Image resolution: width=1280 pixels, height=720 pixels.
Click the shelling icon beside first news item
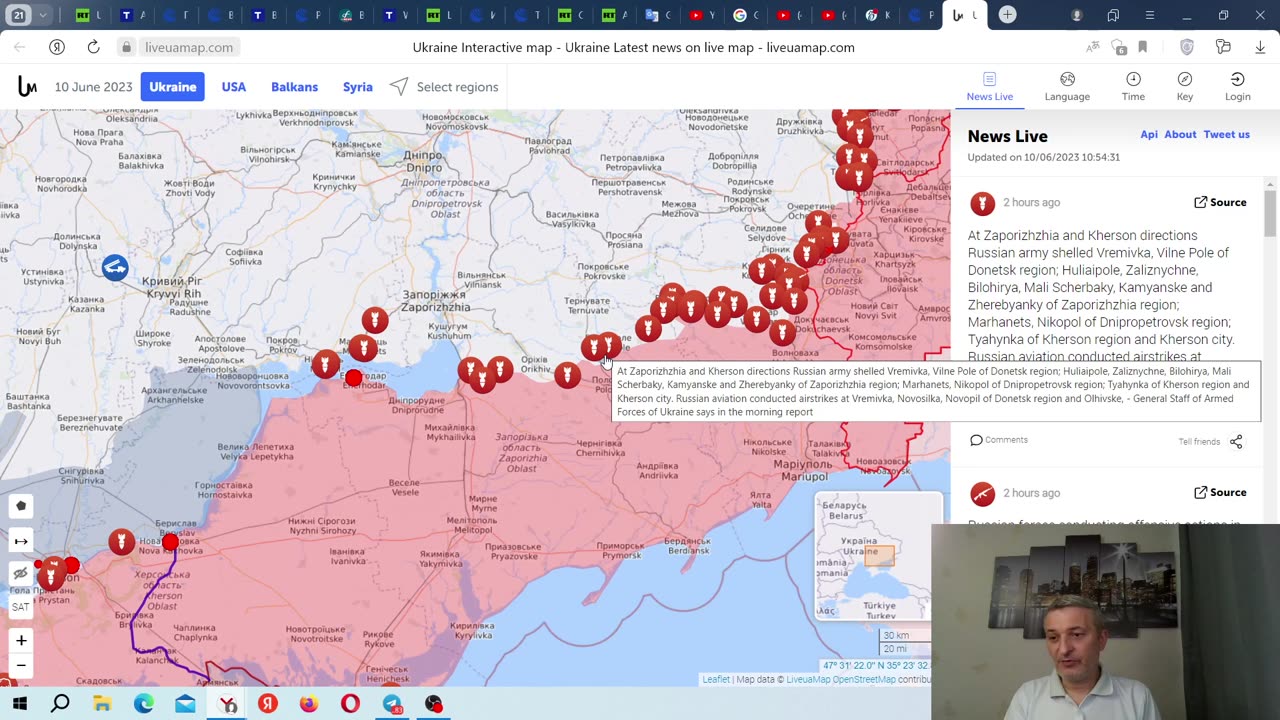(983, 204)
